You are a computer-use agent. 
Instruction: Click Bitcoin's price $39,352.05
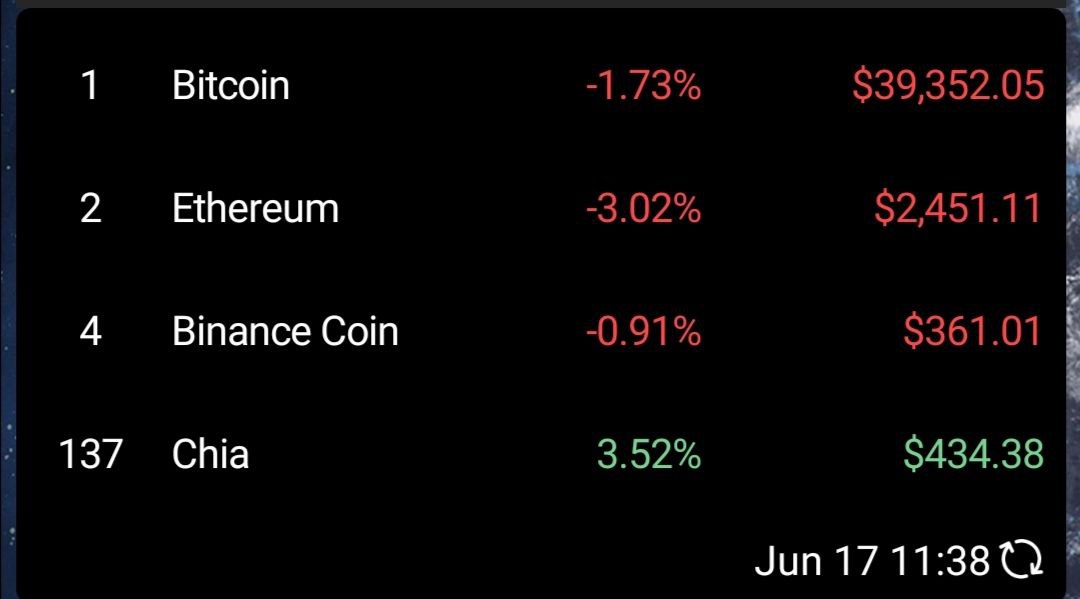click(x=948, y=86)
